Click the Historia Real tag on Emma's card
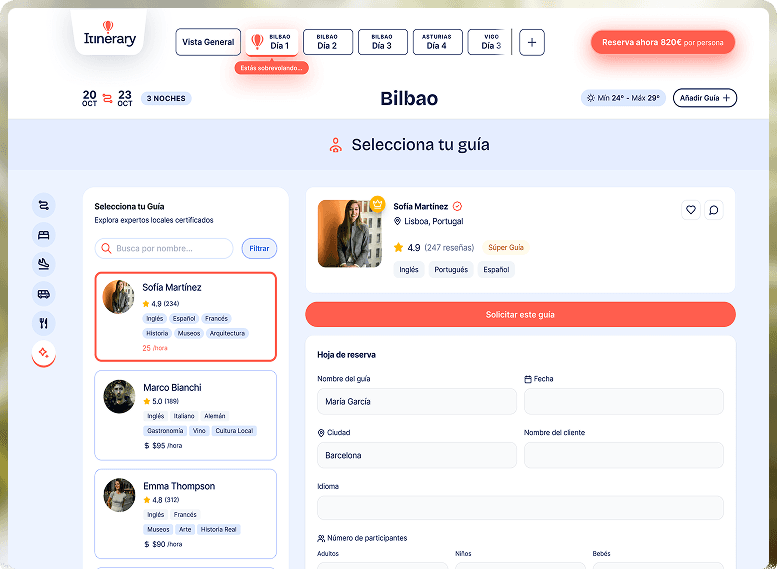Screen dimensions: 777x577 [x=218, y=529]
